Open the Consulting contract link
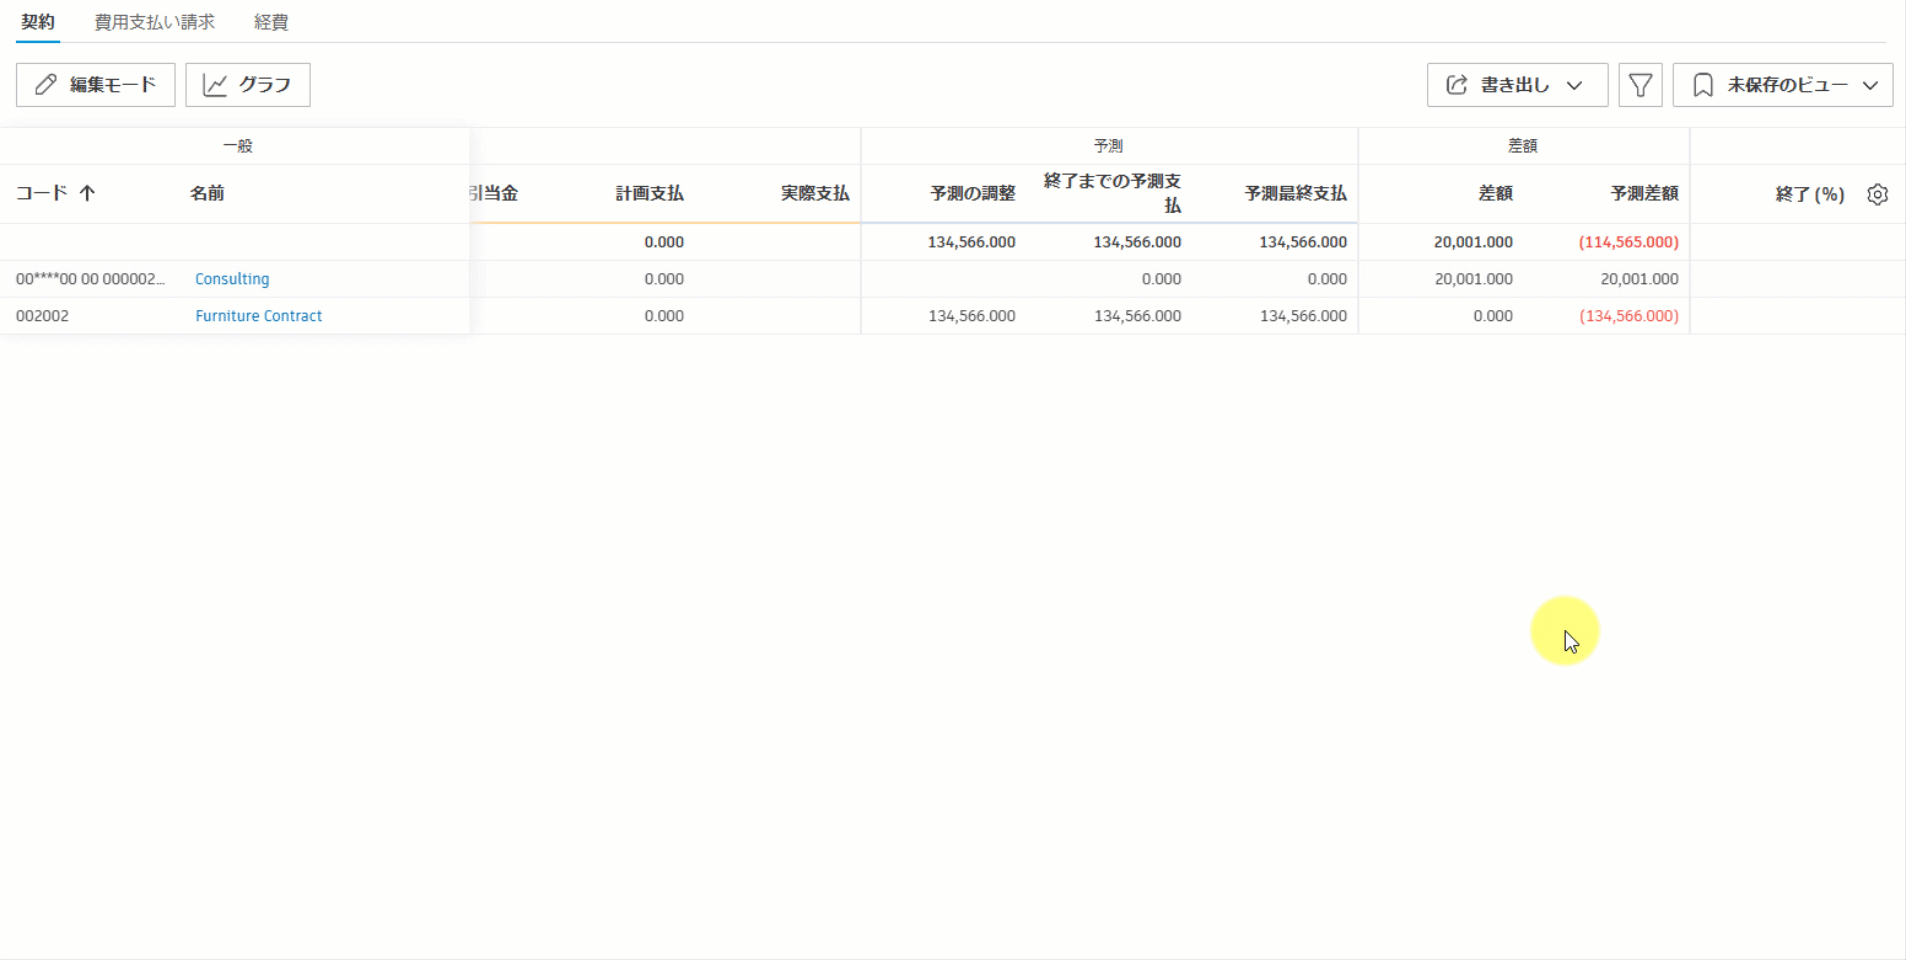The height and width of the screenshot is (960, 1906). click(x=232, y=279)
